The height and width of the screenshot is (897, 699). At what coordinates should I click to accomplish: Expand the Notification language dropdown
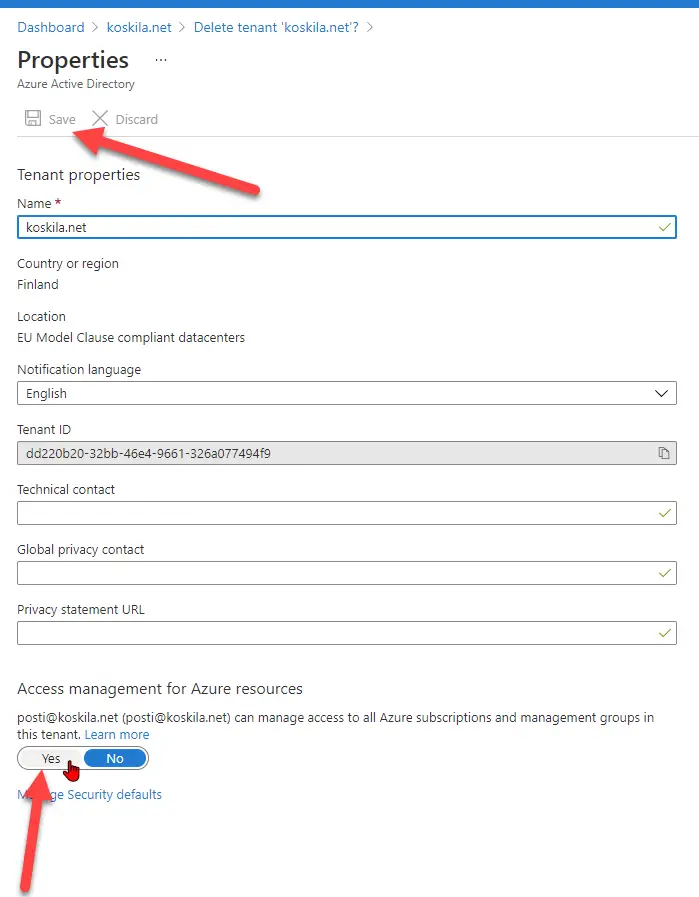click(346, 393)
